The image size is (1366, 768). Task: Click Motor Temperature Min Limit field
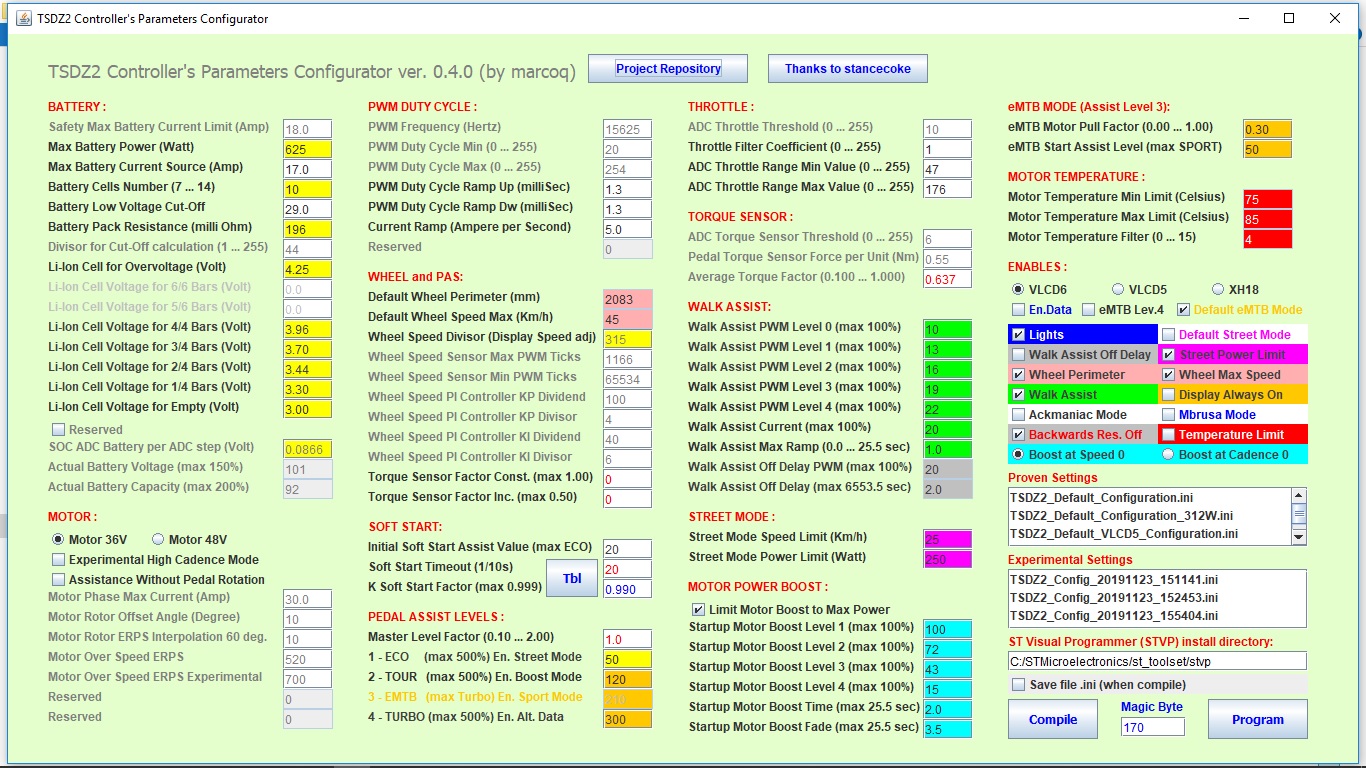point(1267,199)
